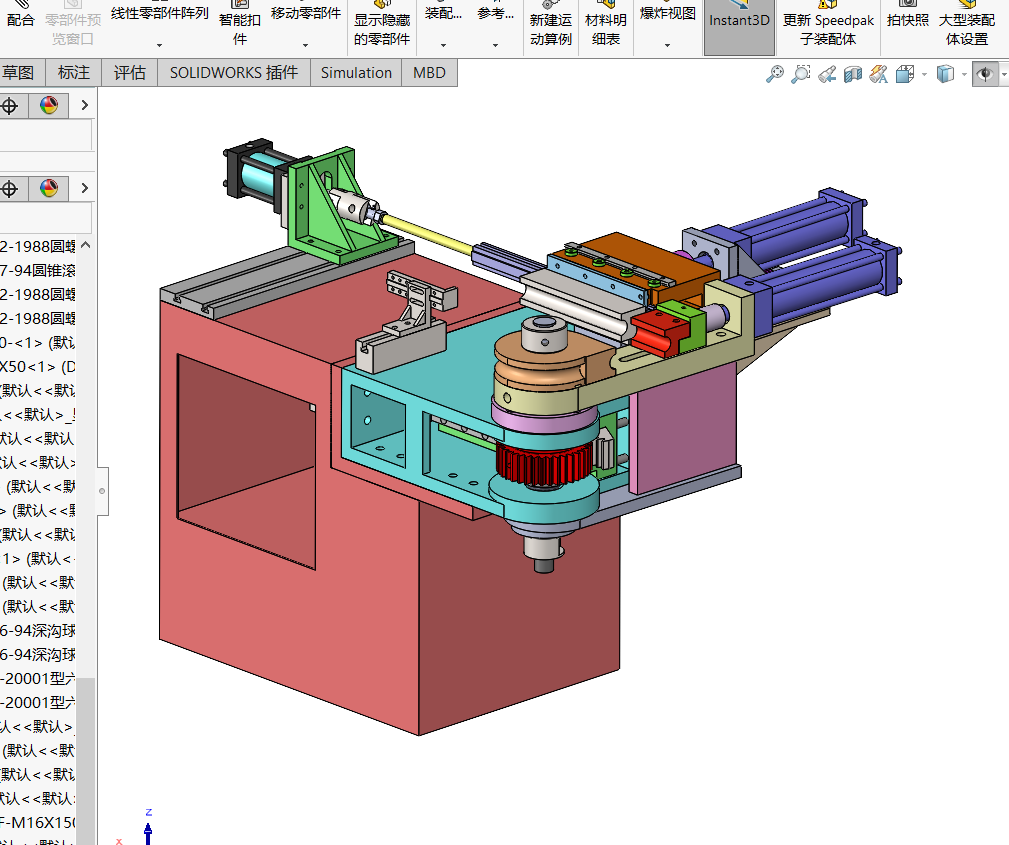Select tree item X50<1> (D
Screen dimensions: 1009x845
tap(37, 367)
